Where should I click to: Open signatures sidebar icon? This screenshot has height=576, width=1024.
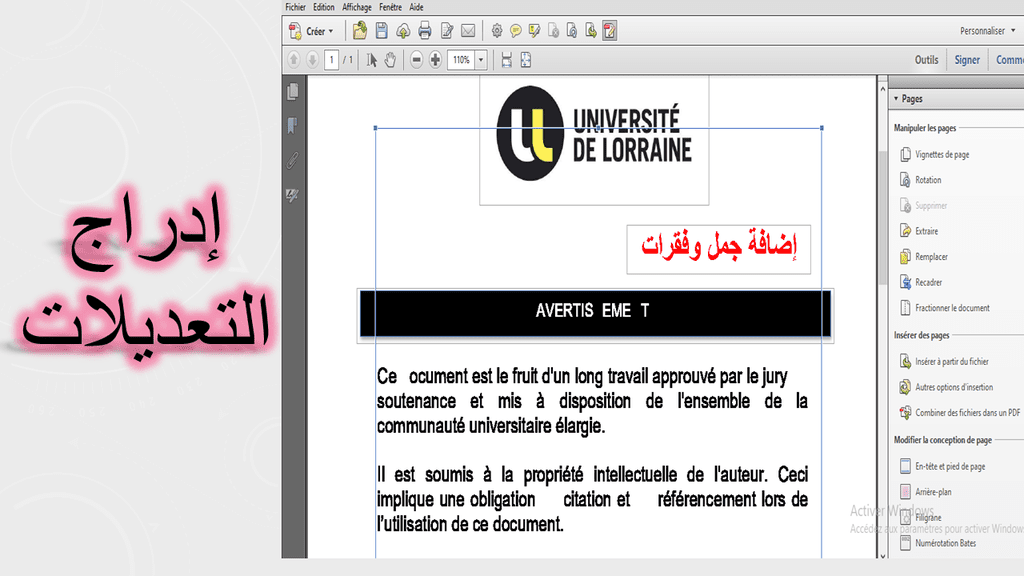click(x=293, y=195)
